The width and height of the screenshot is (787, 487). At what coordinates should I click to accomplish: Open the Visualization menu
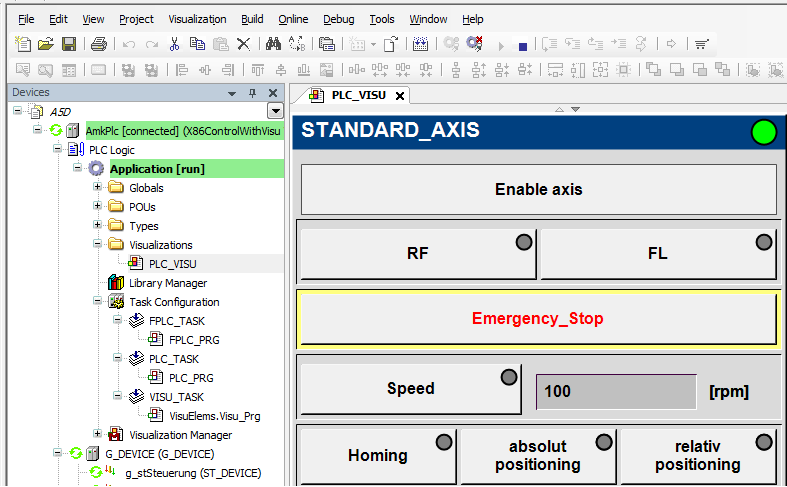coord(196,19)
